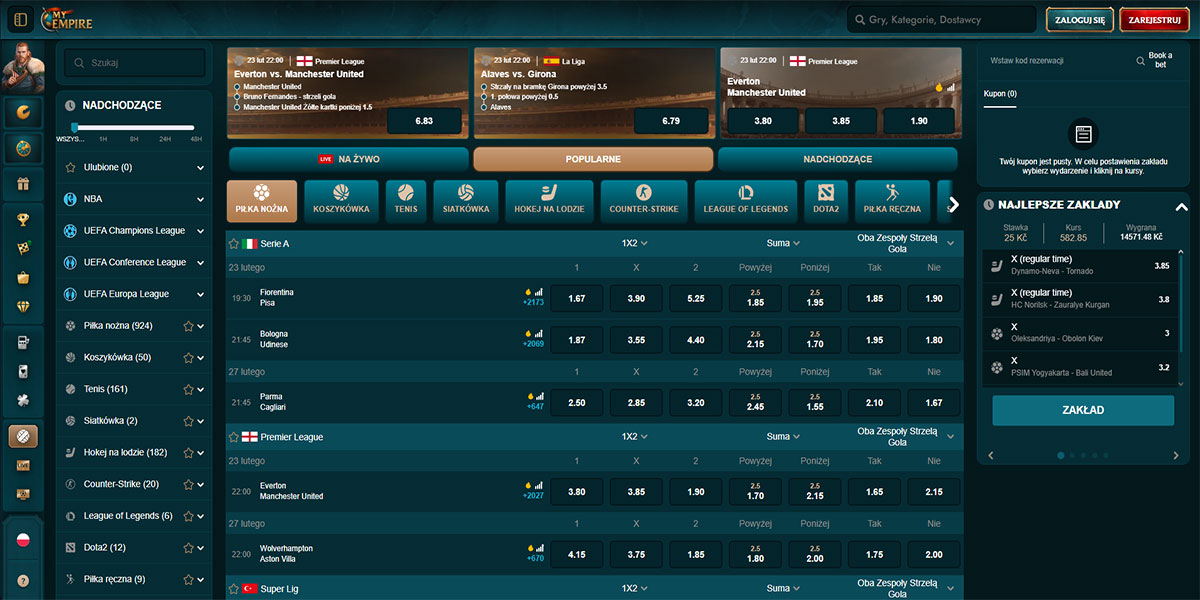Switch to the Nadchodzące tab
Image resolution: width=1200 pixels, height=600 pixels.
[838, 159]
